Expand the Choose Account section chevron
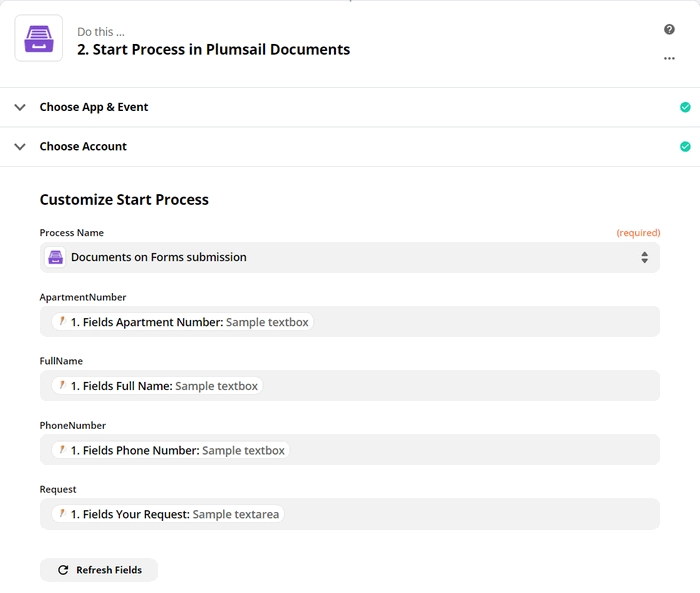Image resolution: width=700 pixels, height=593 pixels. (x=20, y=146)
